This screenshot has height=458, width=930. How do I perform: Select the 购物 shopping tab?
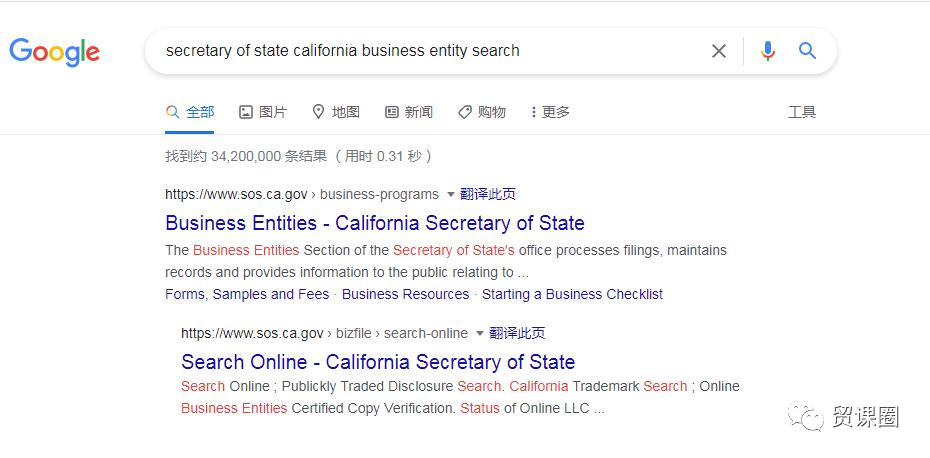482,112
